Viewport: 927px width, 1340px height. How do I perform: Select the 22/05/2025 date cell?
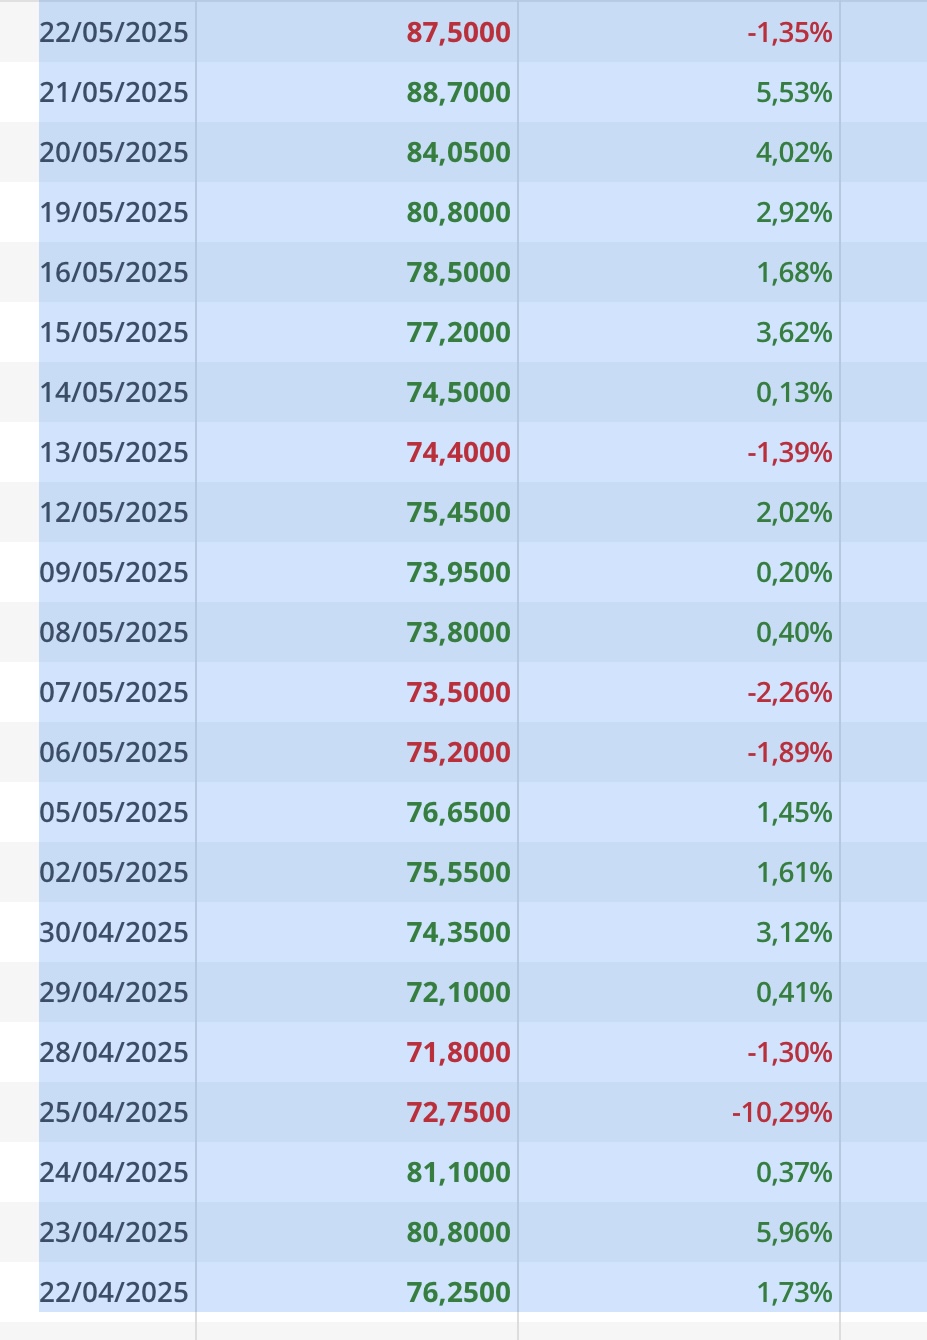[114, 33]
